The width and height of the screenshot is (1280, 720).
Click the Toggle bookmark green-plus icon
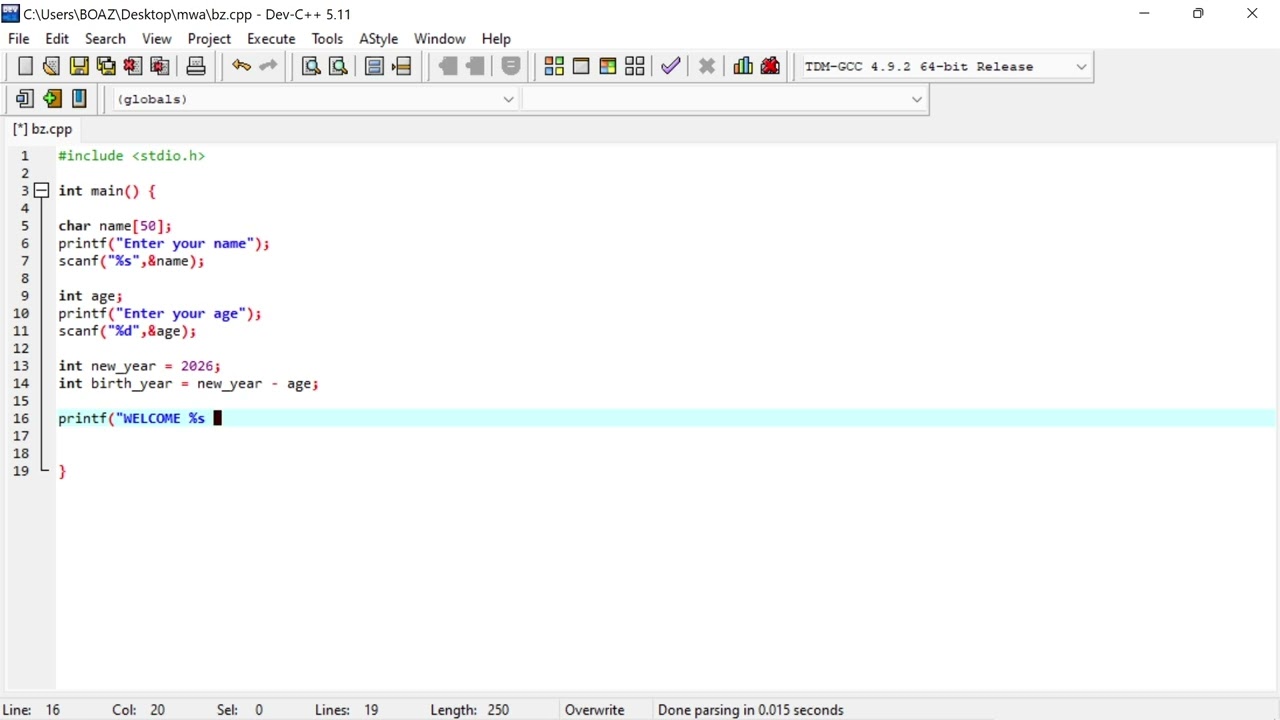(x=52, y=98)
